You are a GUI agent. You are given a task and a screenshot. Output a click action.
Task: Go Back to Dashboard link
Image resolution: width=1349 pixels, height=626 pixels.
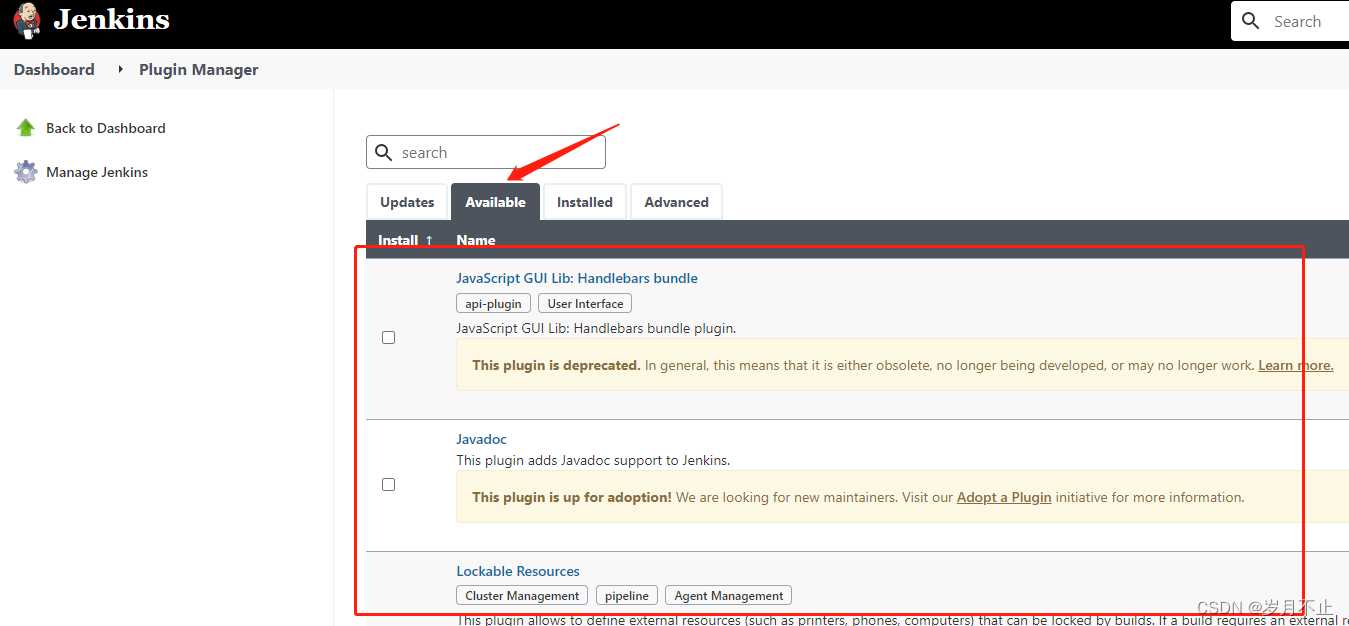point(106,128)
